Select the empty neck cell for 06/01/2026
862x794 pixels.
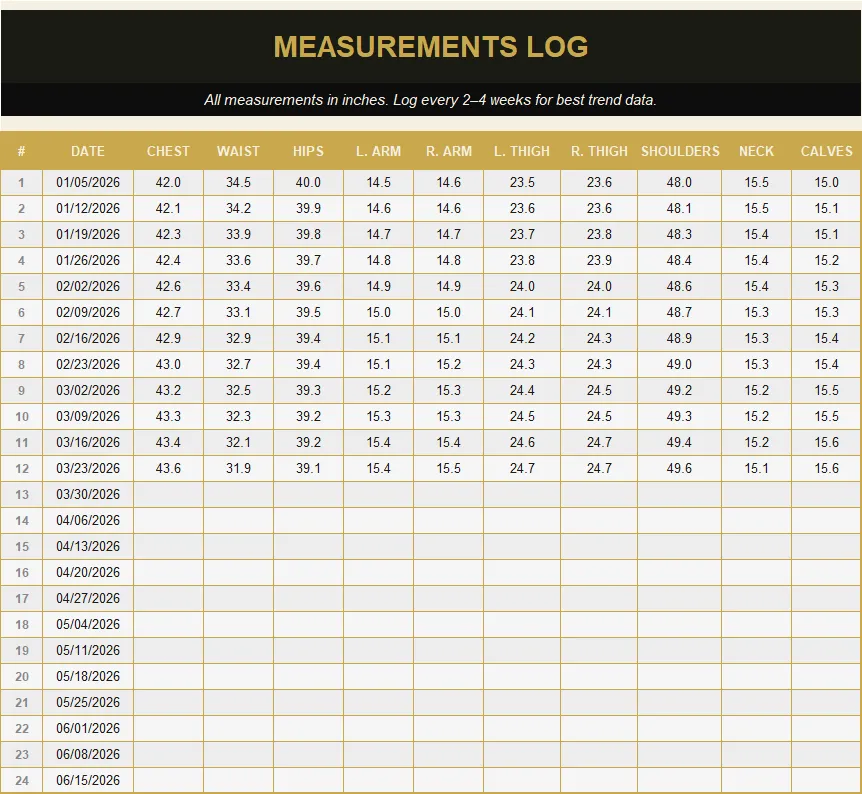pyautogui.click(x=756, y=729)
